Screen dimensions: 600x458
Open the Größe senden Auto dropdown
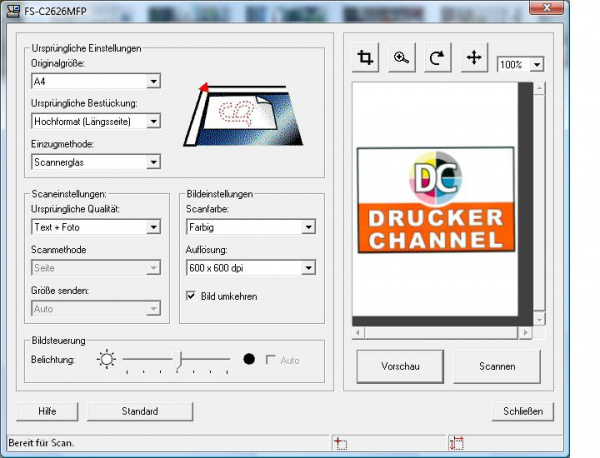pyautogui.click(x=96, y=308)
